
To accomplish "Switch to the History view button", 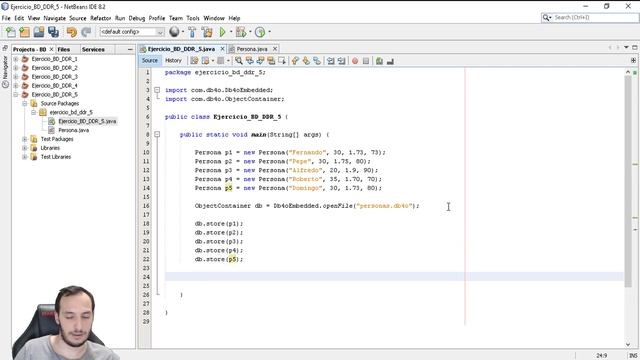I will pos(173,60).
